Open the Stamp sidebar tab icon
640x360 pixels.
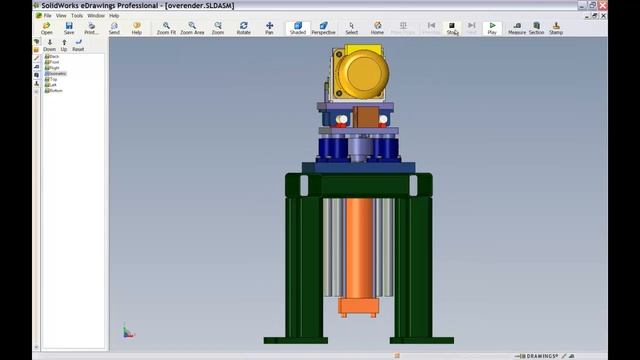click(x=37, y=83)
